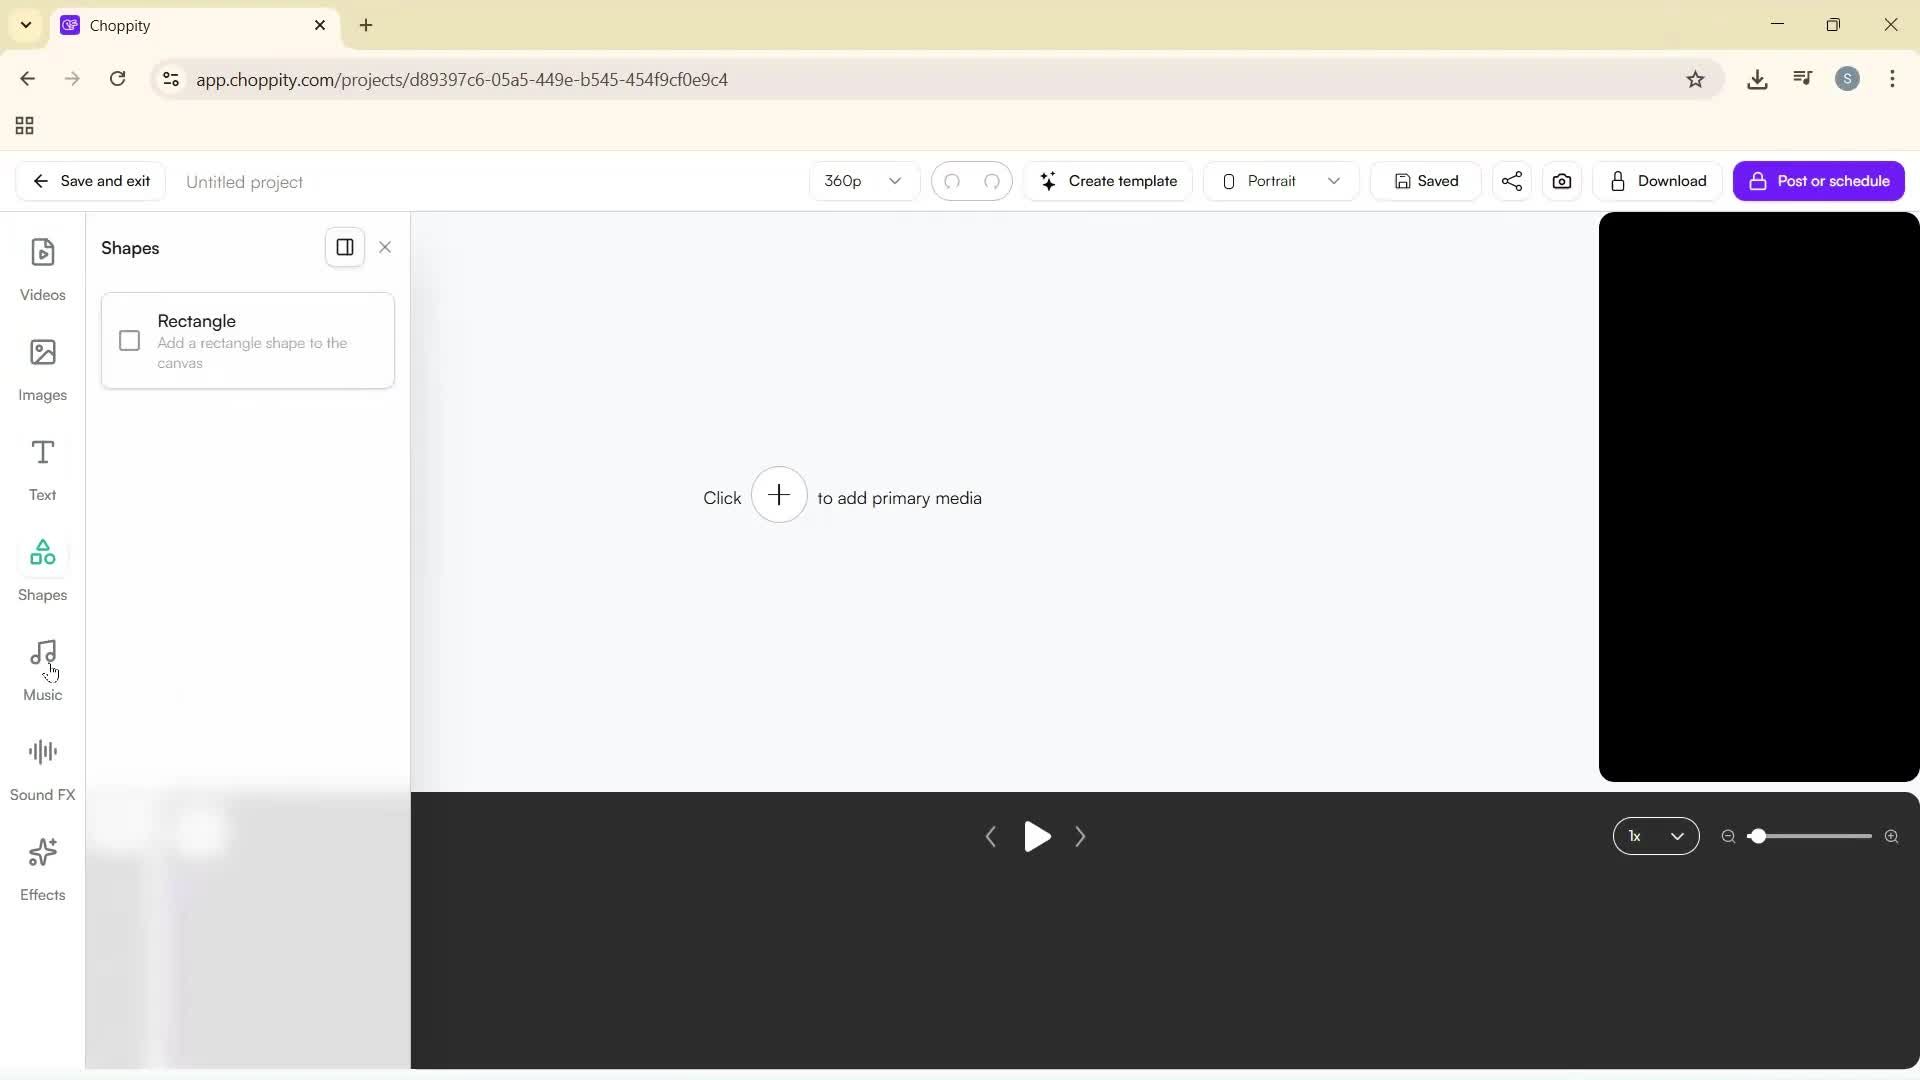
Task: Toggle the Rectangle shape checkbox
Action: point(129,341)
